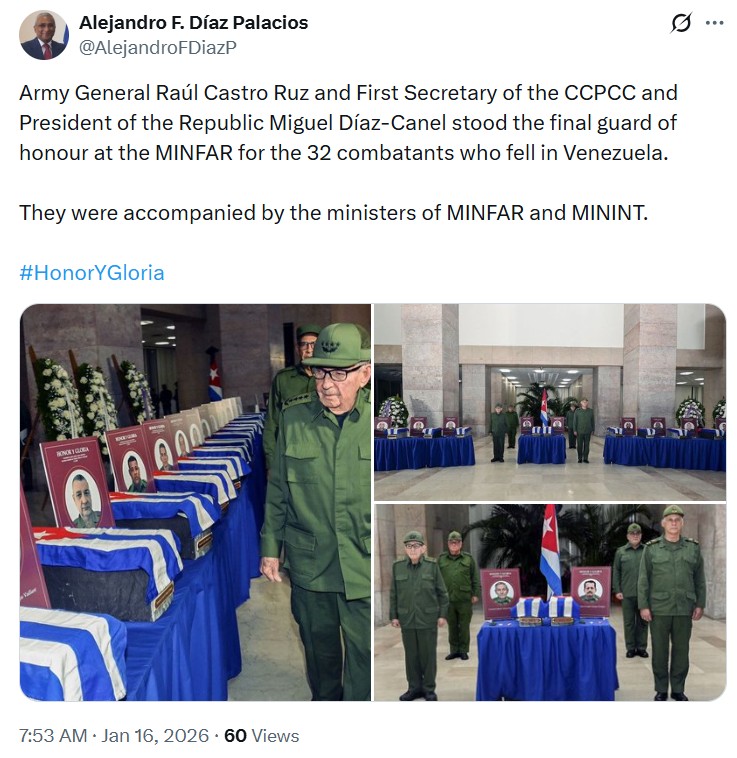Click the blue table in bottom-right photo
737x758 pixels.
pos(546,657)
